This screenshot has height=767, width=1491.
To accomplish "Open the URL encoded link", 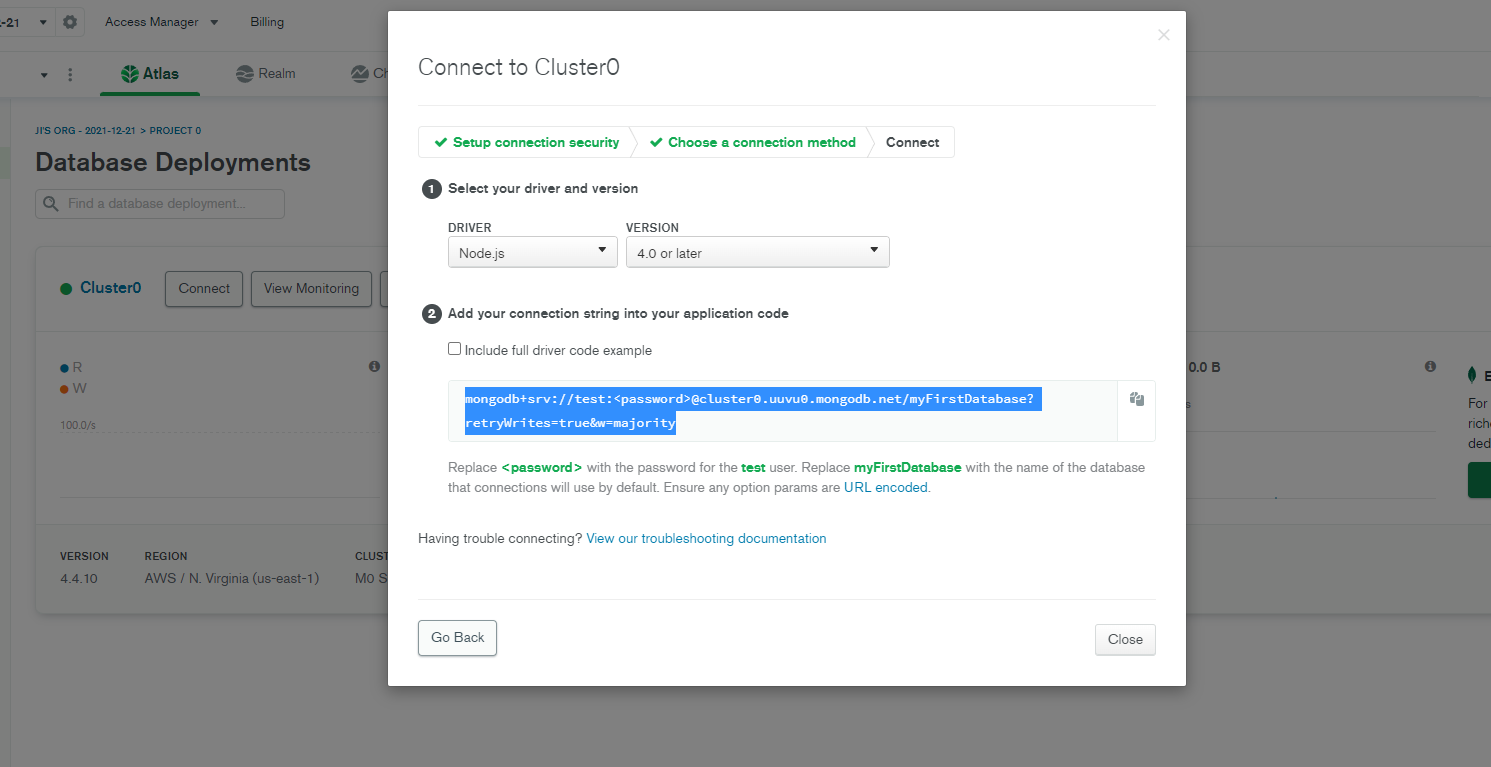I will pos(886,488).
